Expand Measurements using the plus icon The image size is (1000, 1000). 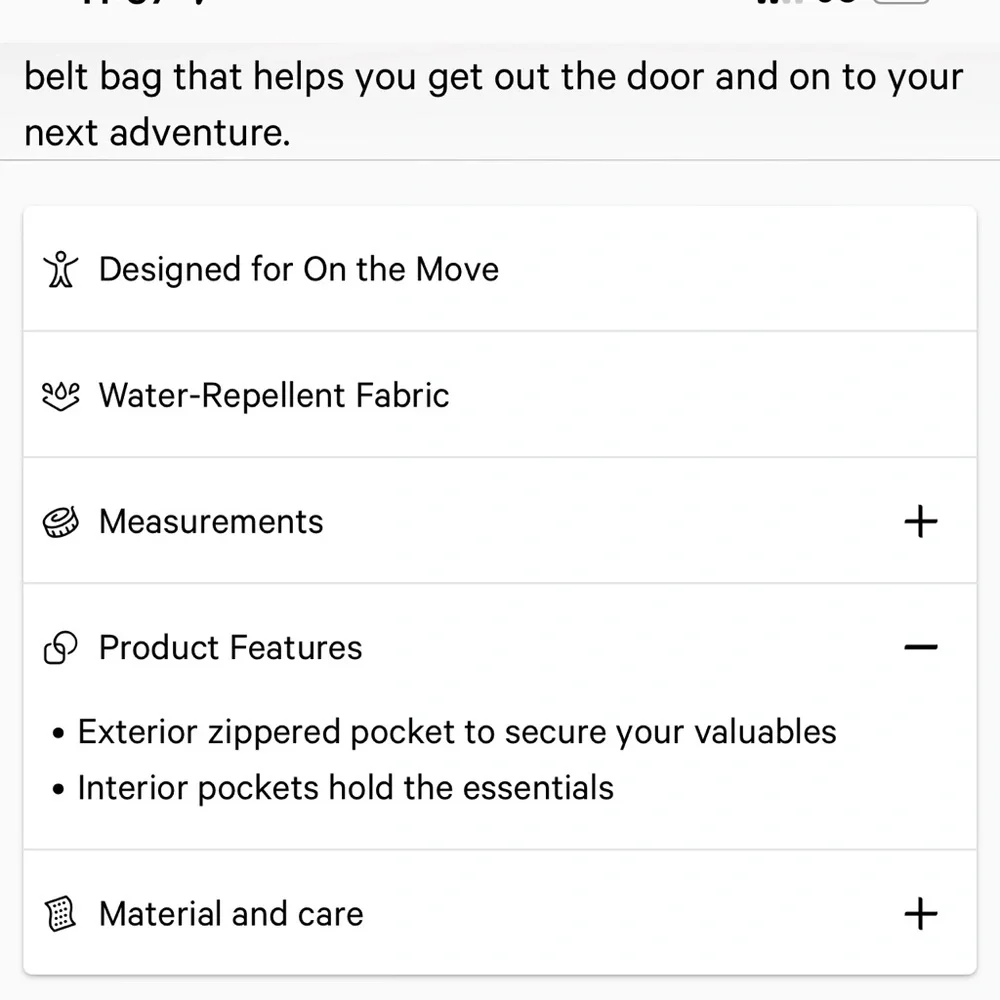pos(920,521)
